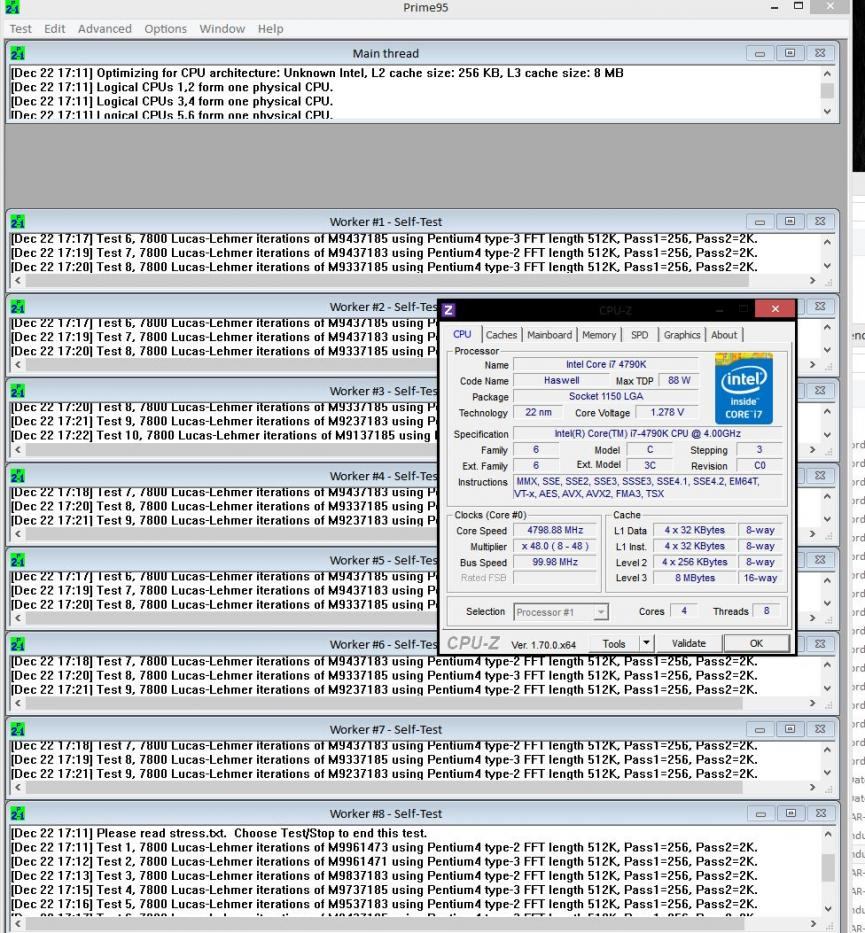Minimize the Main thread window
Viewport: 865px width, 933px height.
coord(760,53)
